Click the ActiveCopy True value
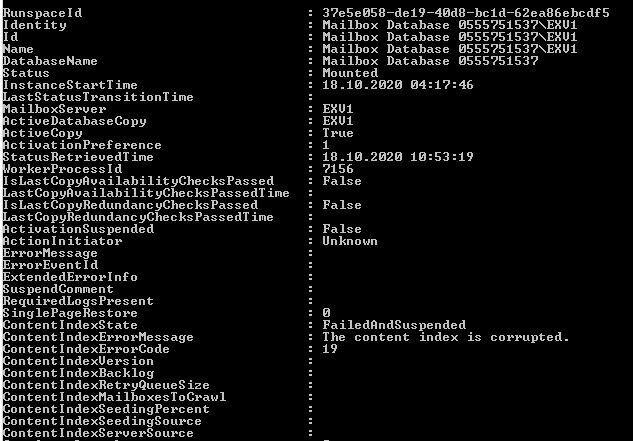Screen dimensions: 633x441 (338, 133)
